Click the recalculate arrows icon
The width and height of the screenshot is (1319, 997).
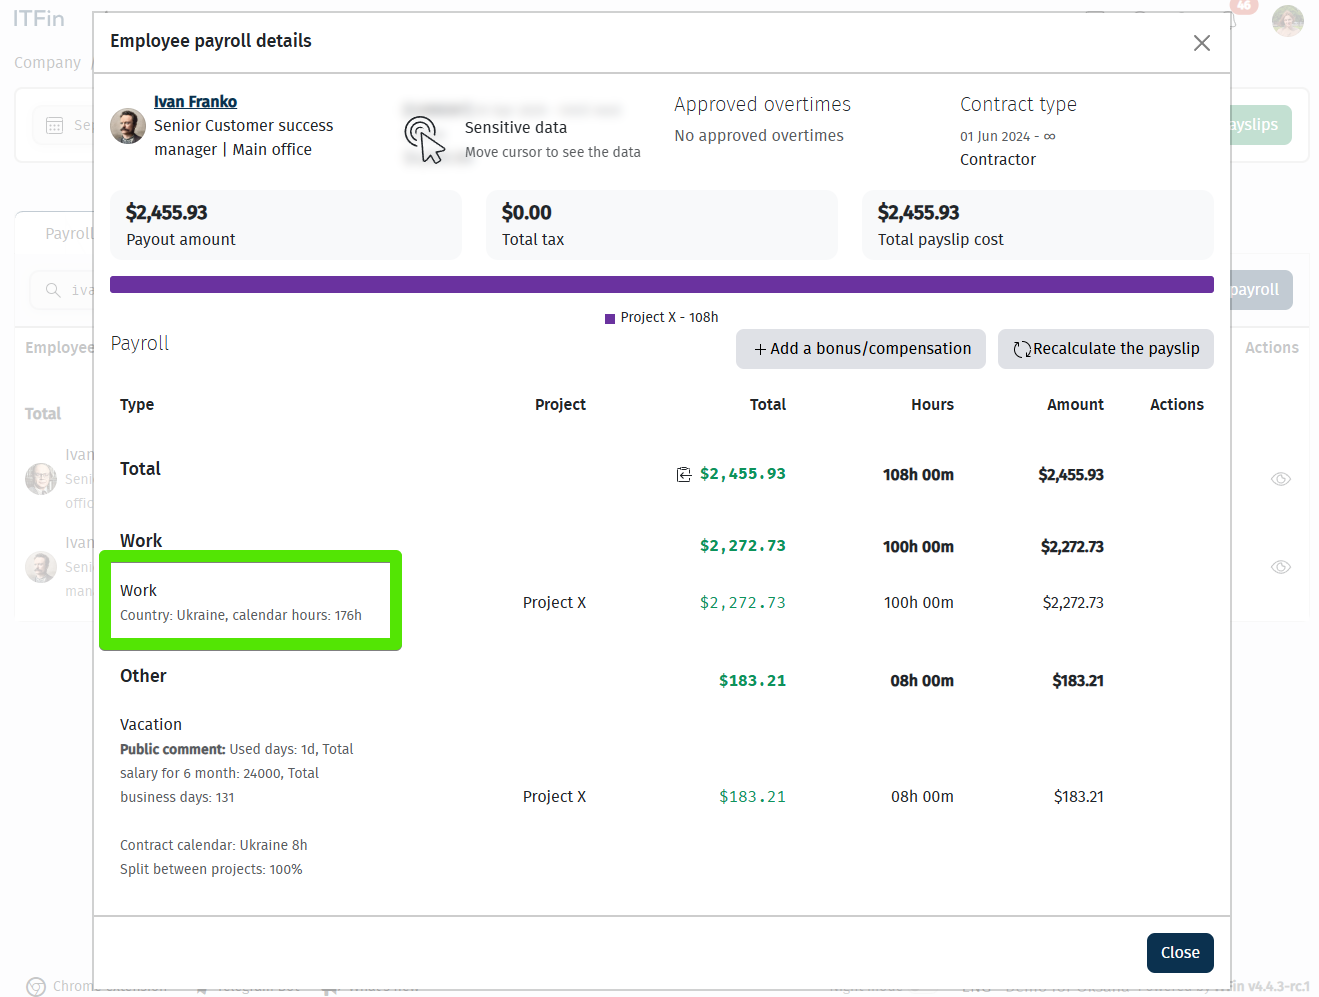tap(1021, 349)
